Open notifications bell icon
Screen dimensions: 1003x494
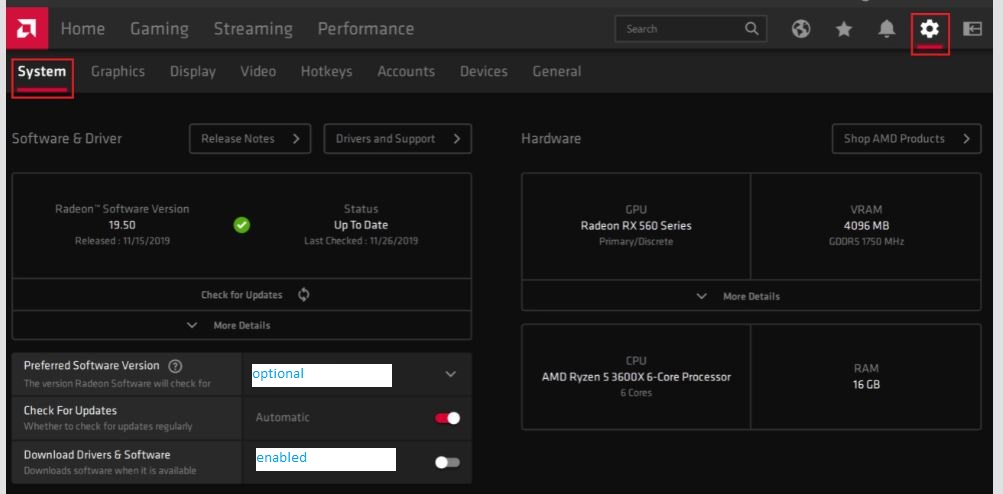point(886,29)
